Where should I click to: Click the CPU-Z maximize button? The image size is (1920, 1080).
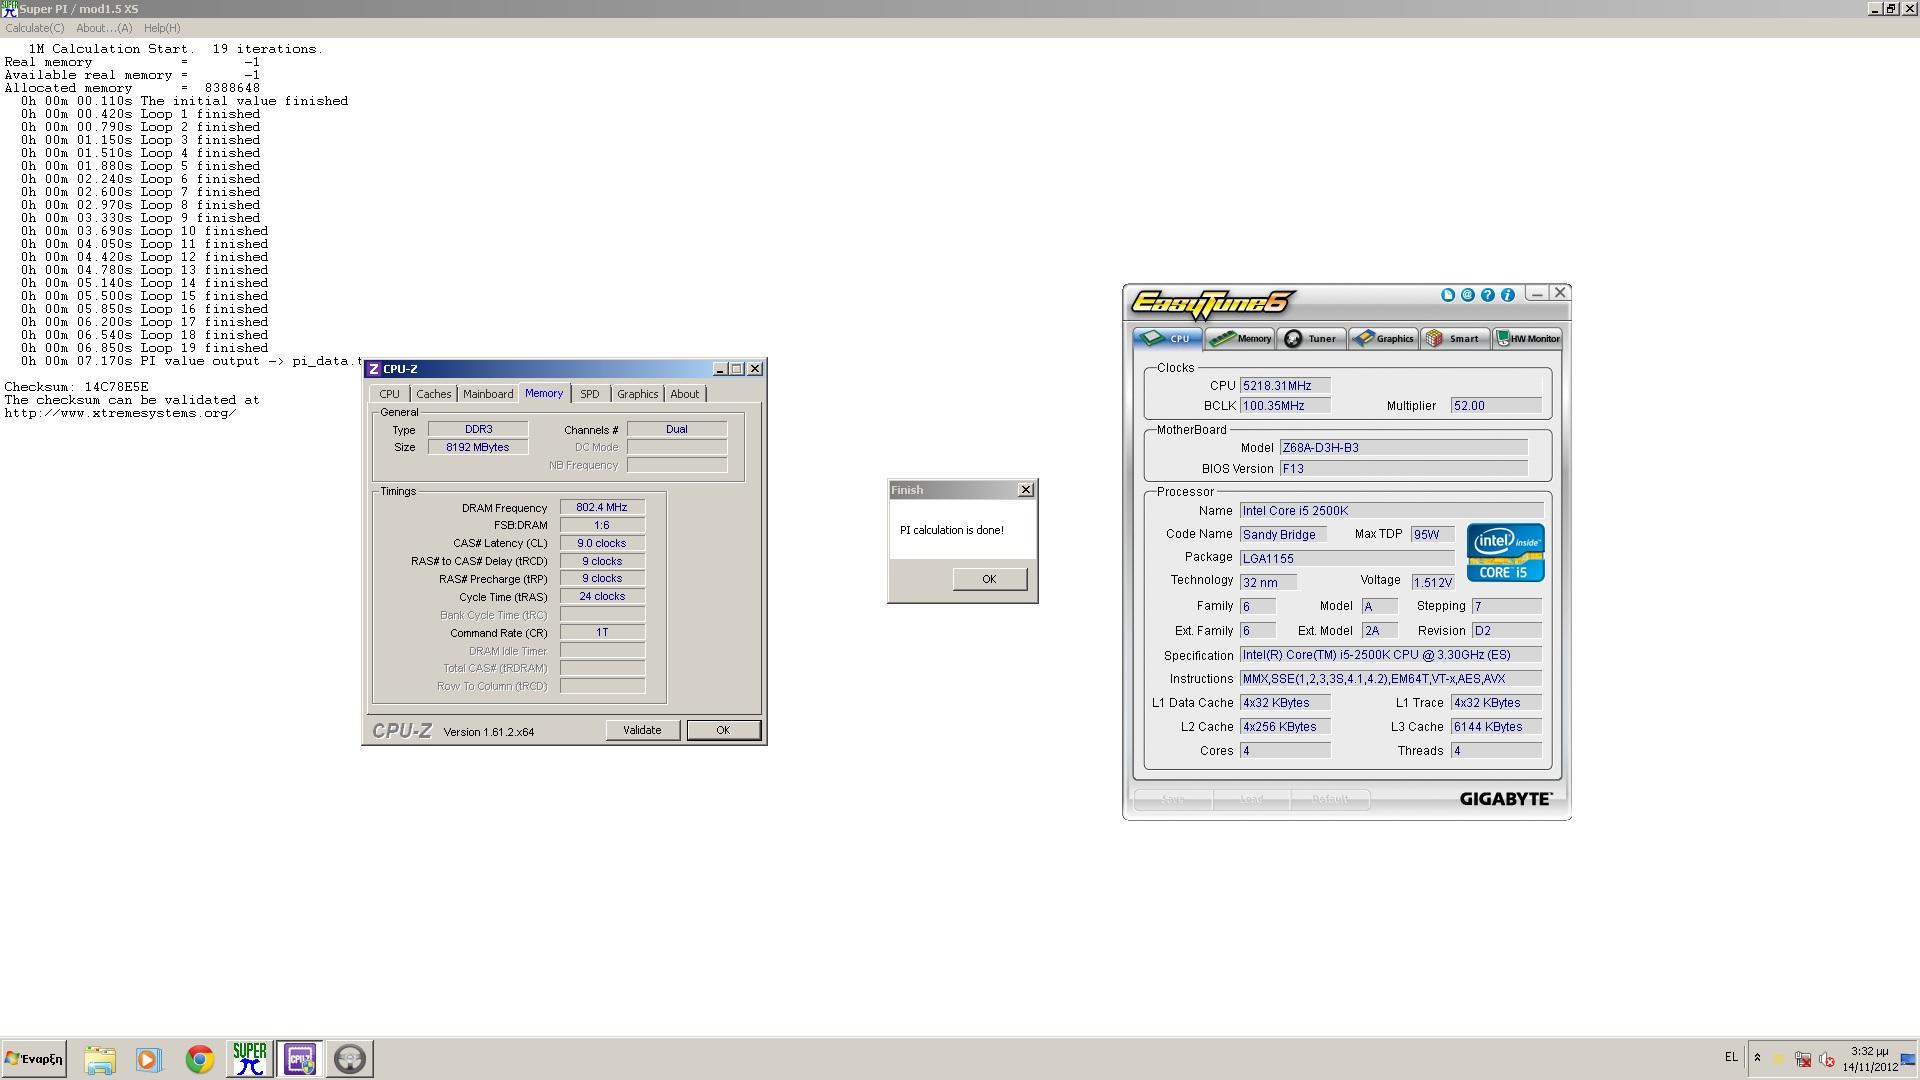737,369
